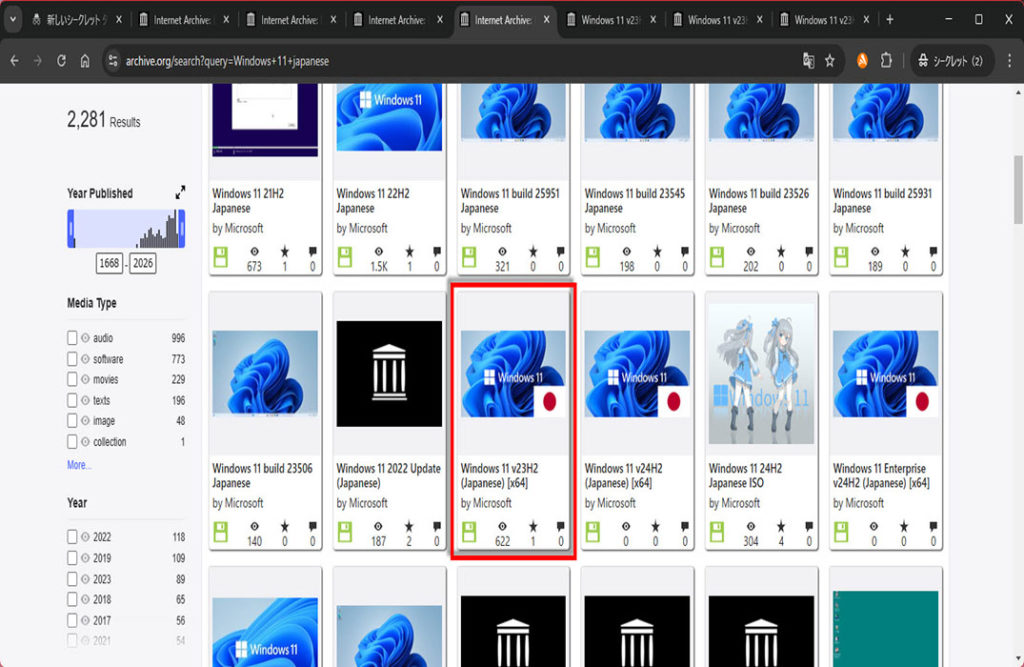Open the incognito profile menu

(950, 61)
